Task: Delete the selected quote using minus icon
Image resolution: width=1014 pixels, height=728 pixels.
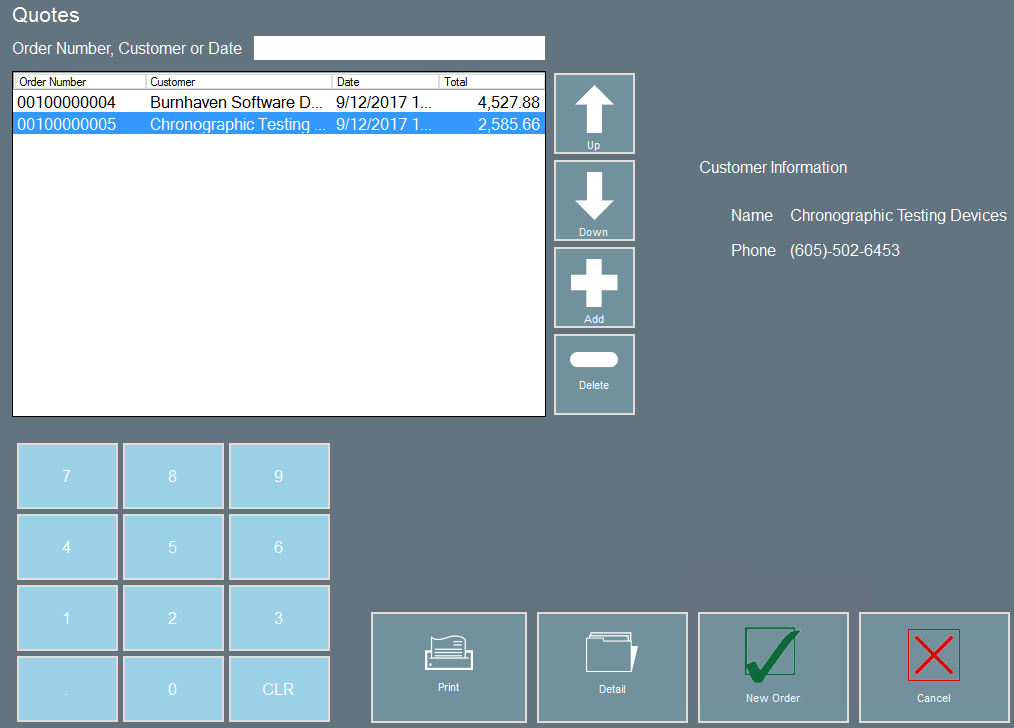Action: 594,374
